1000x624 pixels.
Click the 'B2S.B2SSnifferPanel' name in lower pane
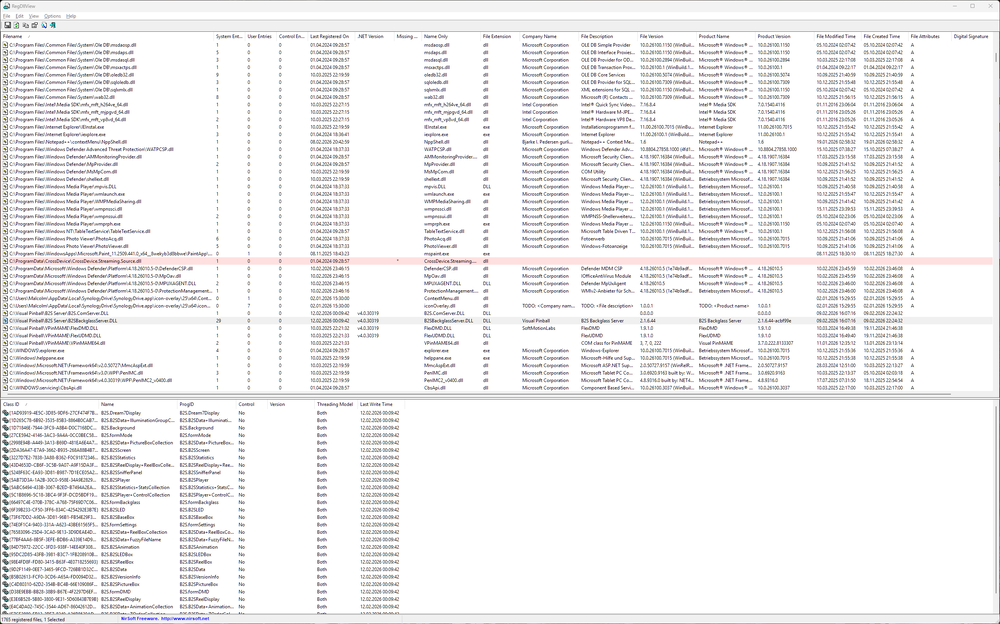point(121,472)
